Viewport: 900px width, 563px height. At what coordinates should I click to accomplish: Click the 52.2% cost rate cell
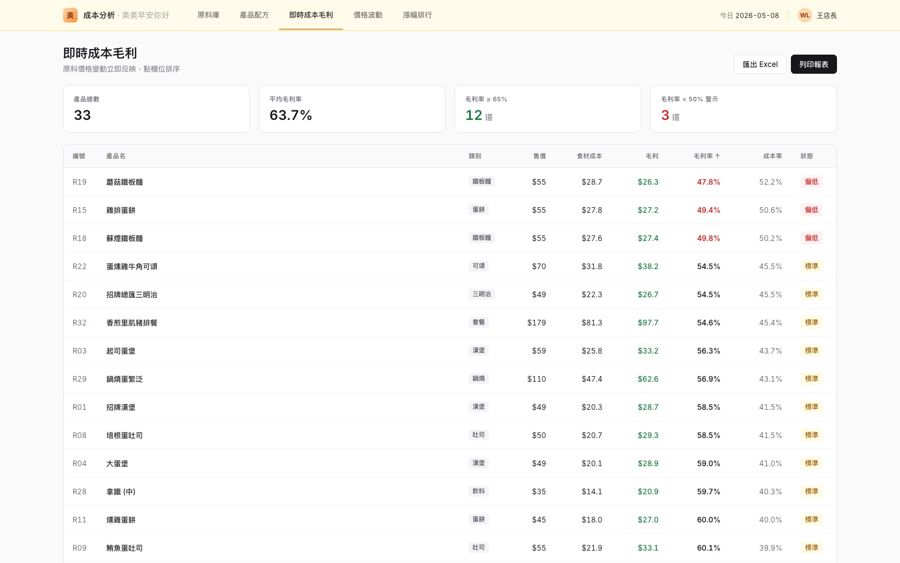coord(770,182)
